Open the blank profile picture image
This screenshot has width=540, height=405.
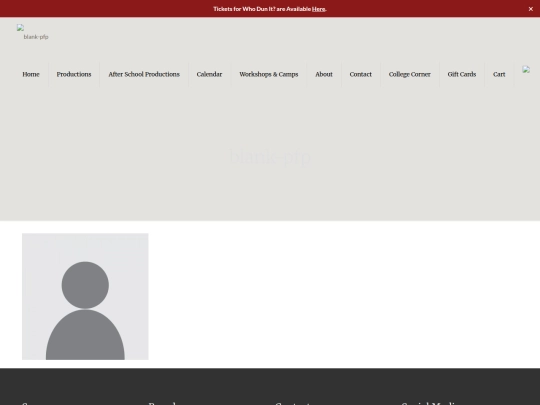[x=85, y=297]
